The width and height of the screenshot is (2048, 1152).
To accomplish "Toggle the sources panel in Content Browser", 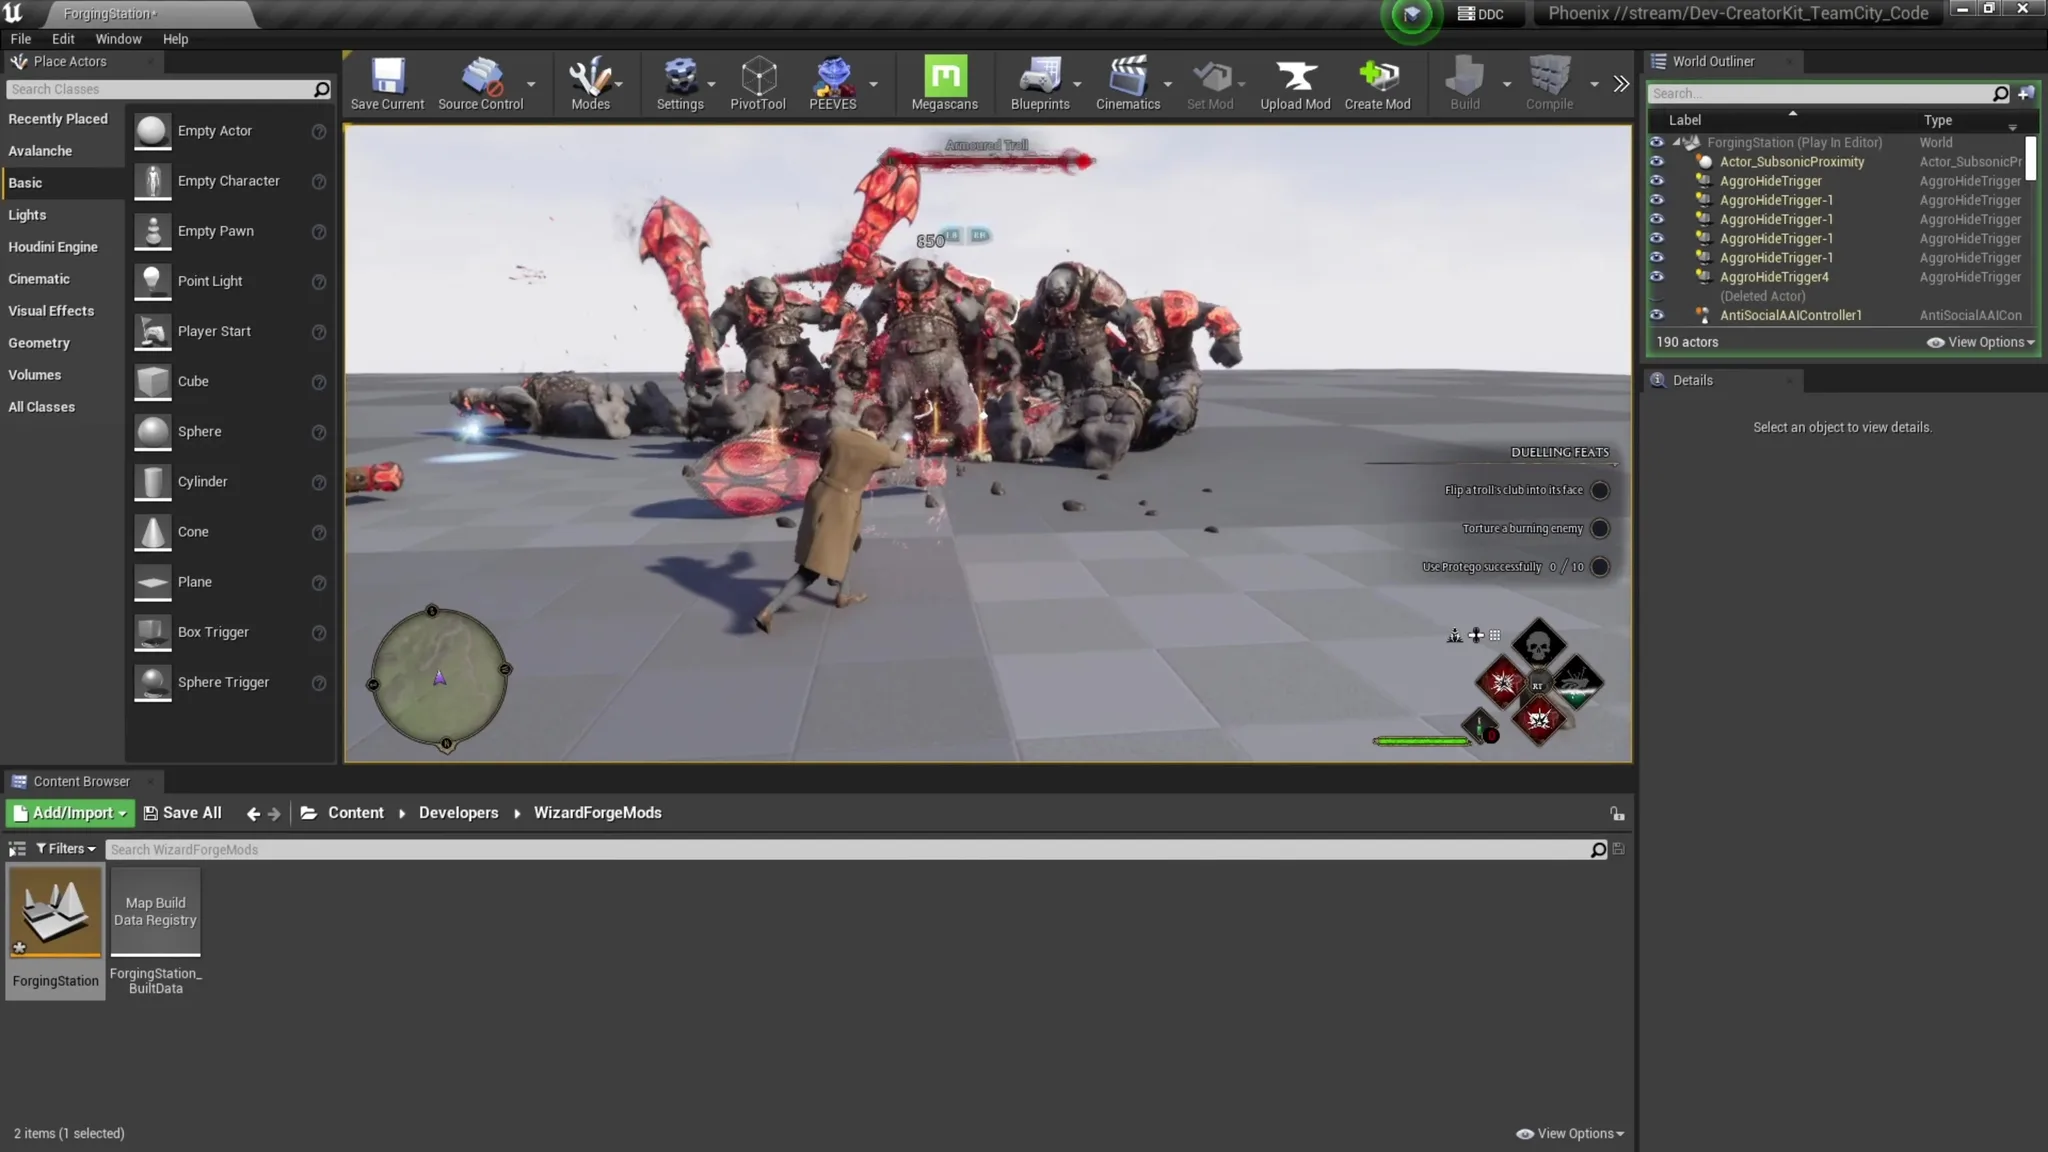I will pos(17,849).
